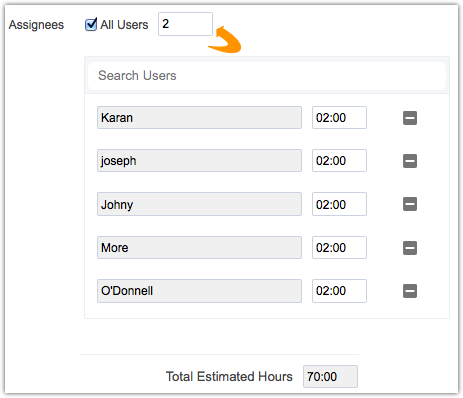Remove O'Donnell using the minus icon
The image size is (463, 398).
[x=410, y=291]
